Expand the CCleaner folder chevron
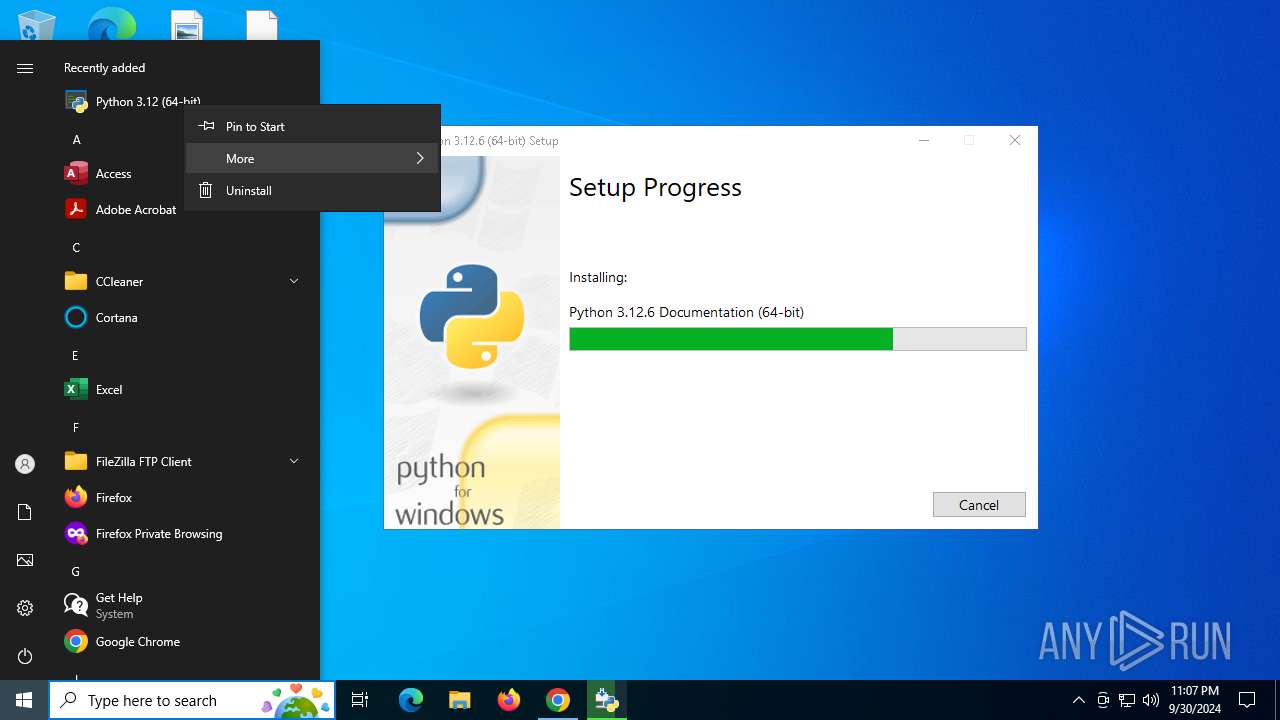 [294, 282]
